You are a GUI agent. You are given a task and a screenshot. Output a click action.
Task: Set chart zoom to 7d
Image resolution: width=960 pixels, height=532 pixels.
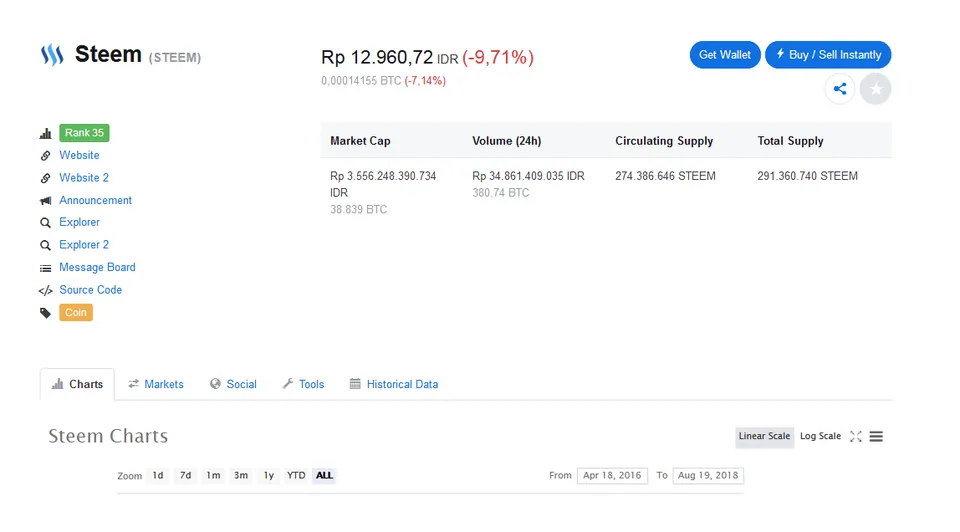tap(186, 476)
